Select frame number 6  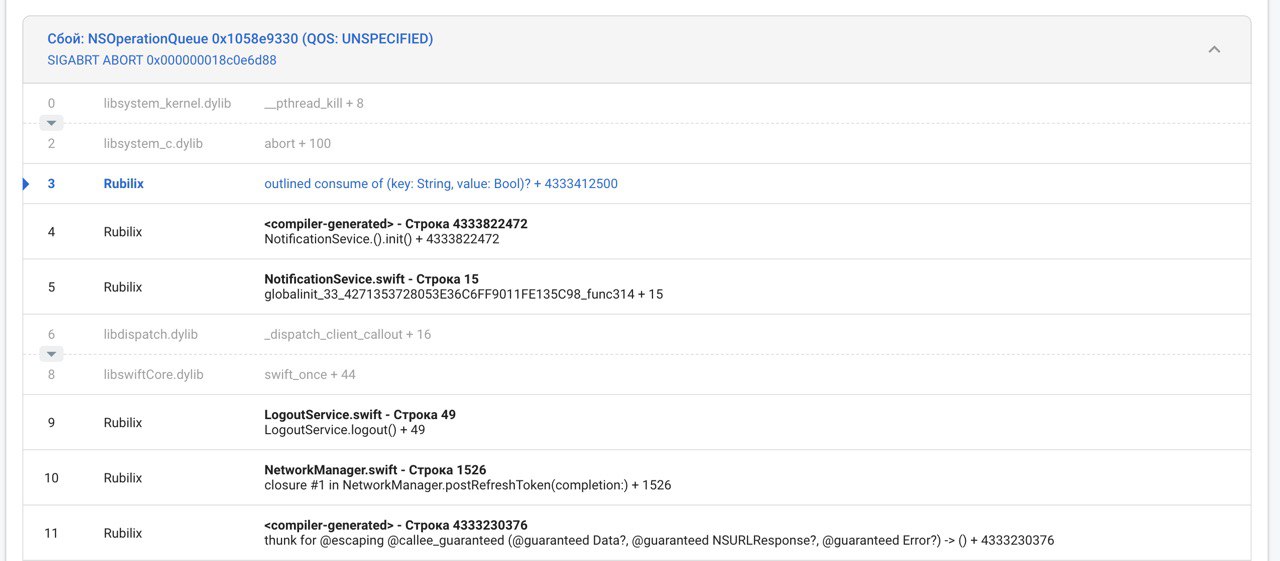[51, 334]
